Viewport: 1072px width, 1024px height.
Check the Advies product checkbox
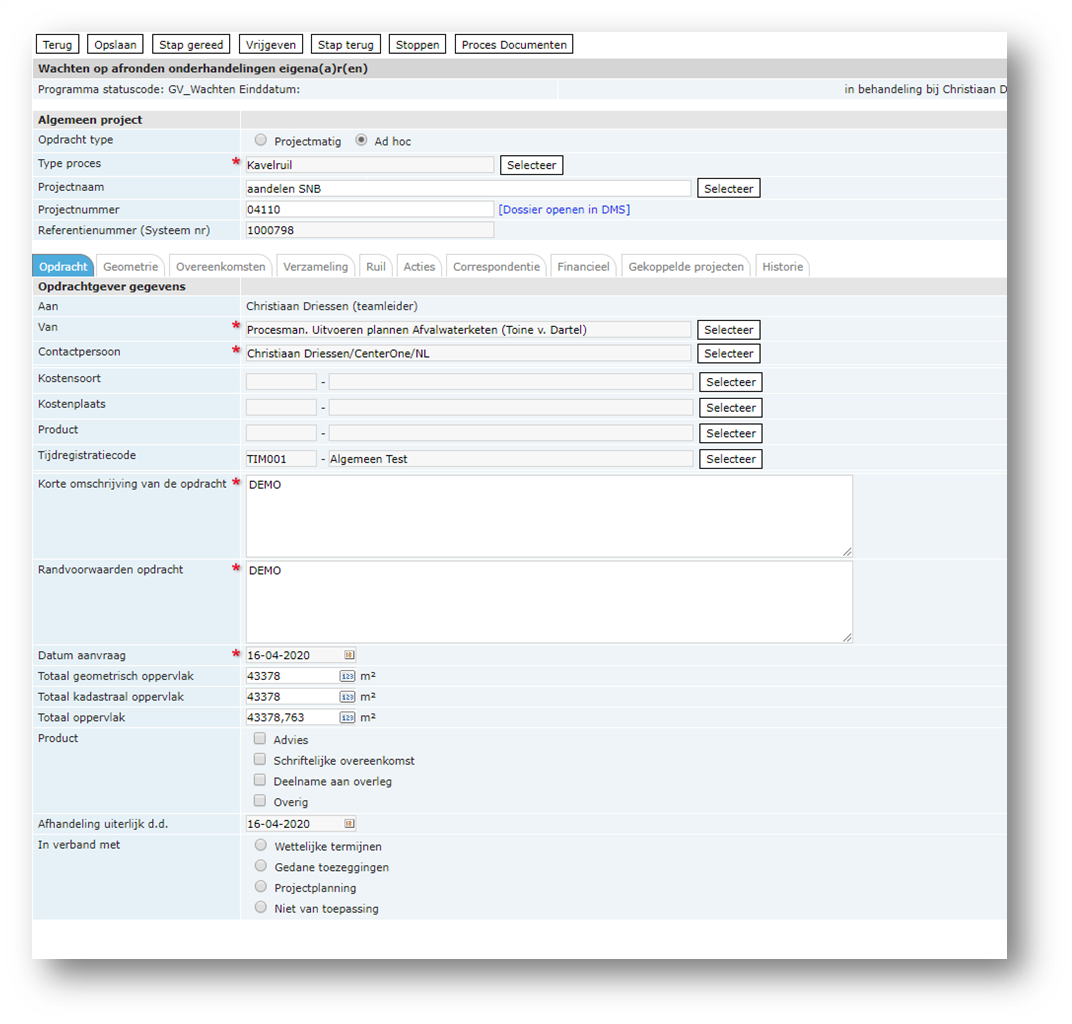coord(260,739)
